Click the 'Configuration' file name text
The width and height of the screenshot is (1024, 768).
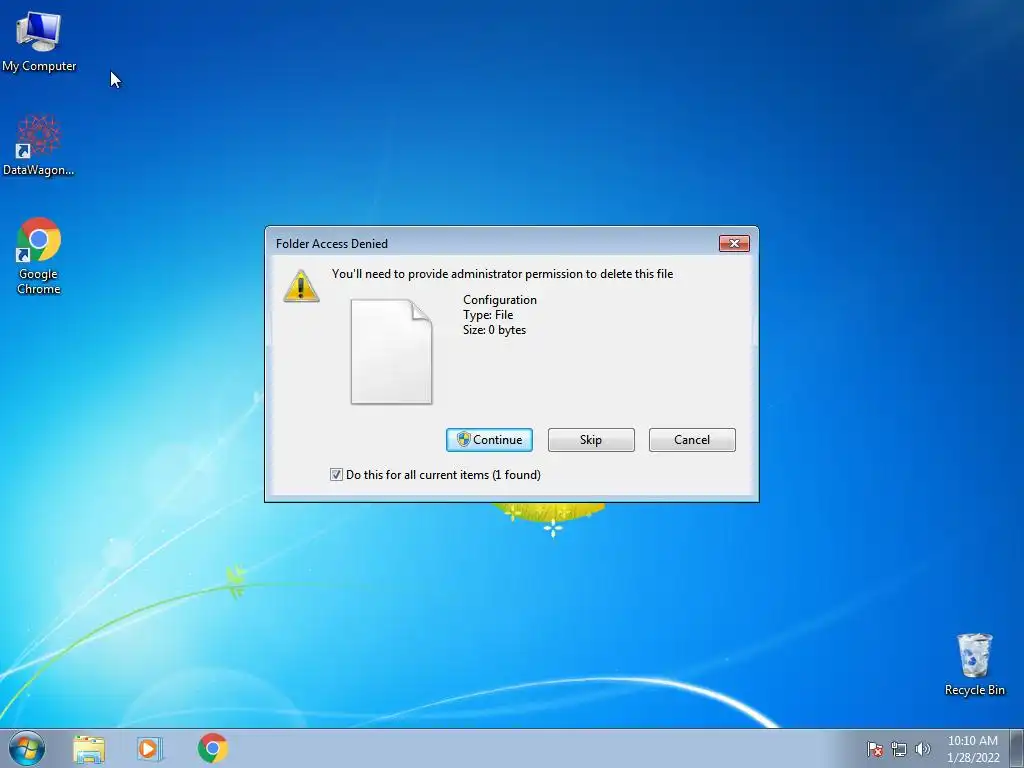[500, 300]
